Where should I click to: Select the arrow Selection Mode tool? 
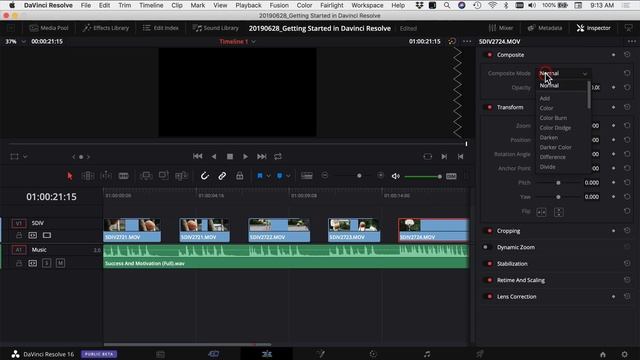click(69, 176)
